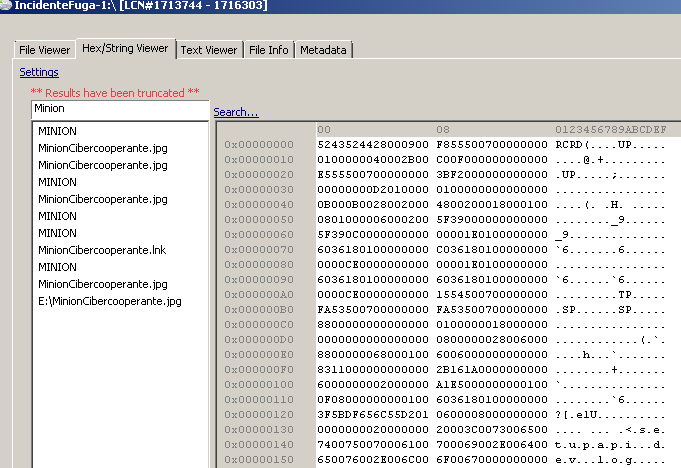
Task: Go to the File Info tab
Action: tap(268, 50)
